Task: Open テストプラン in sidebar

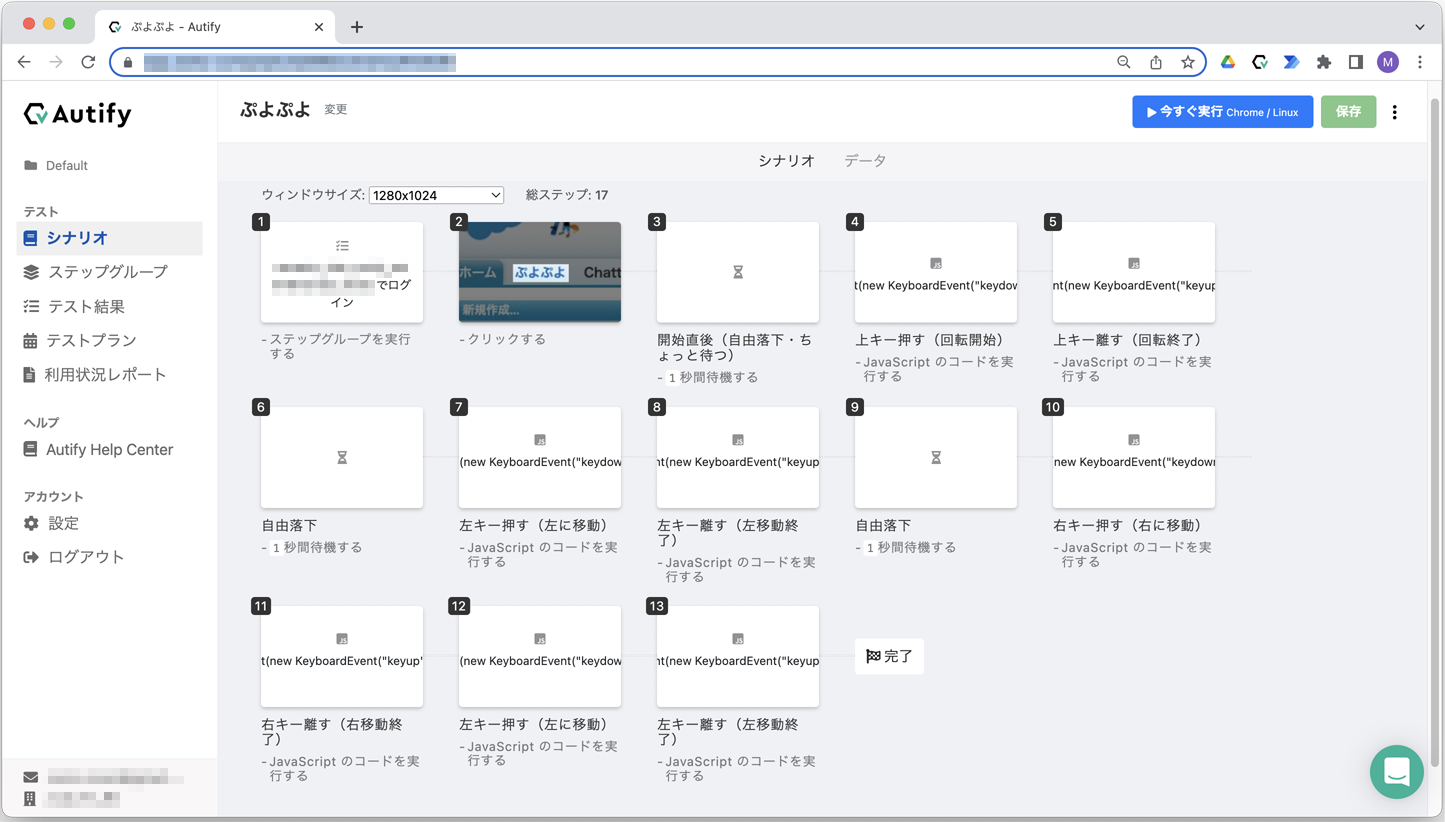Action: point(79,340)
